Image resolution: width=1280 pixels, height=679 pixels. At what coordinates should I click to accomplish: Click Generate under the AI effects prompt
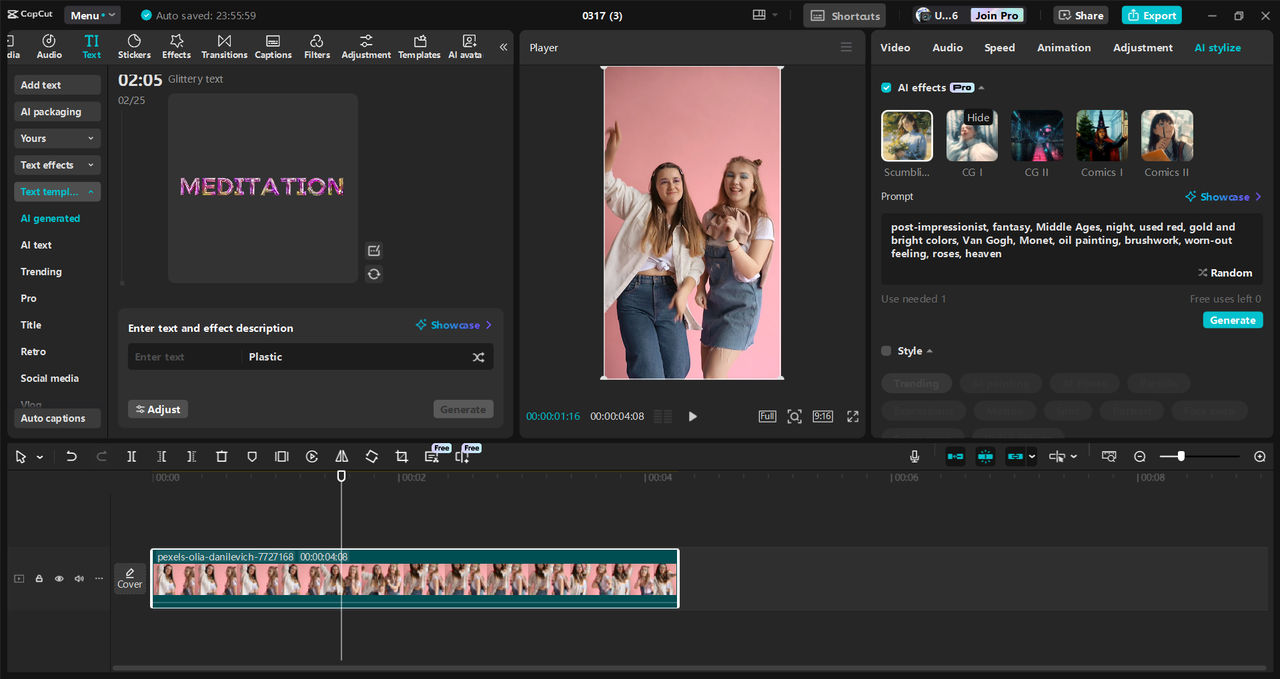[x=1232, y=320]
